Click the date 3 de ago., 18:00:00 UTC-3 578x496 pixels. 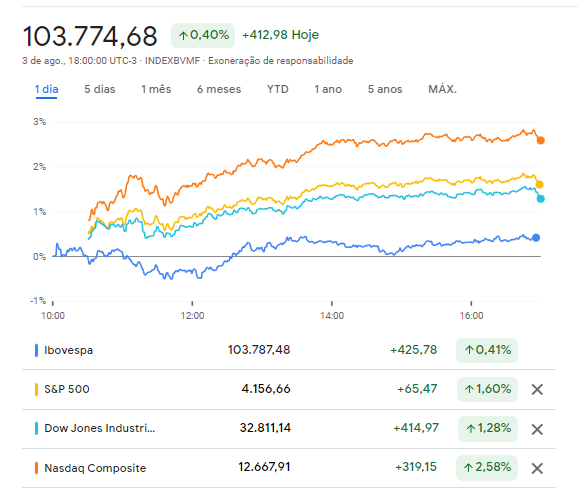[x=79, y=60]
